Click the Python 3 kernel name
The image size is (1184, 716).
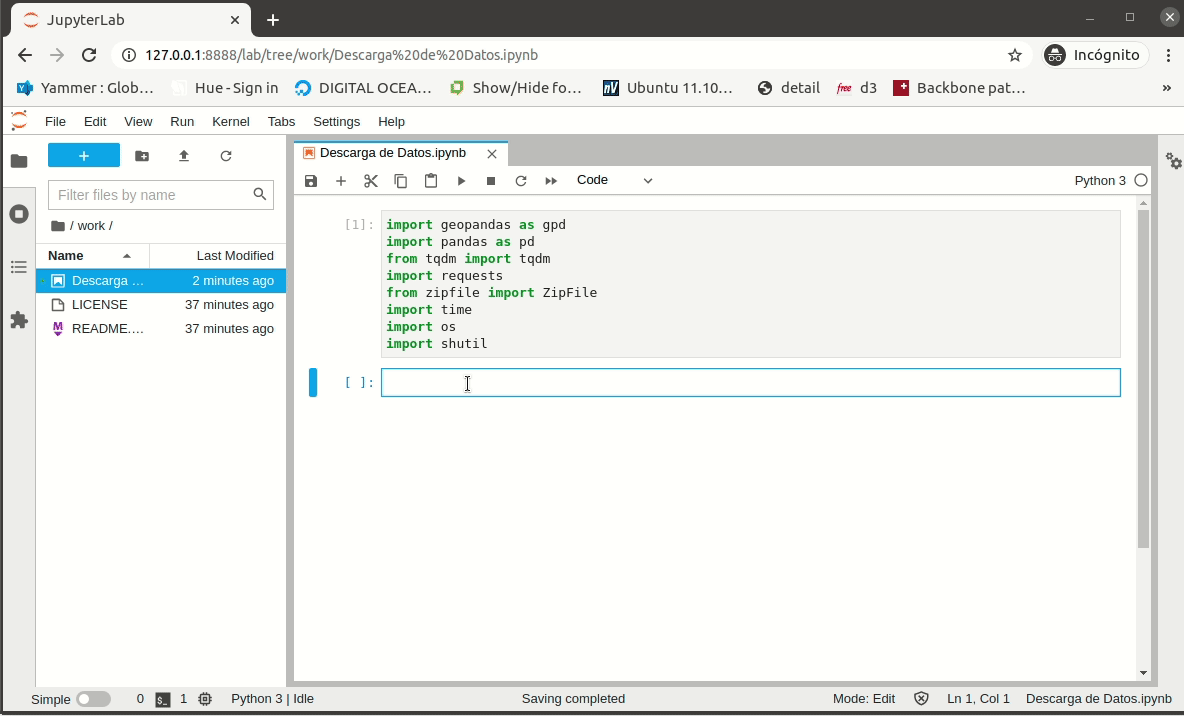(1100, 181)
